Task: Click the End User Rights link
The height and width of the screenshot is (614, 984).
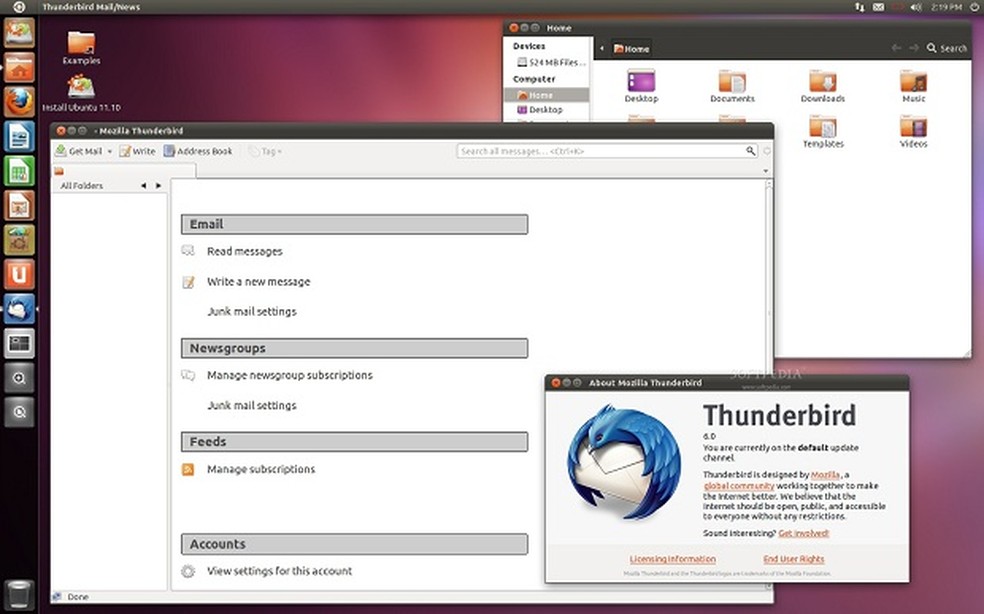Action: (793, 559)
